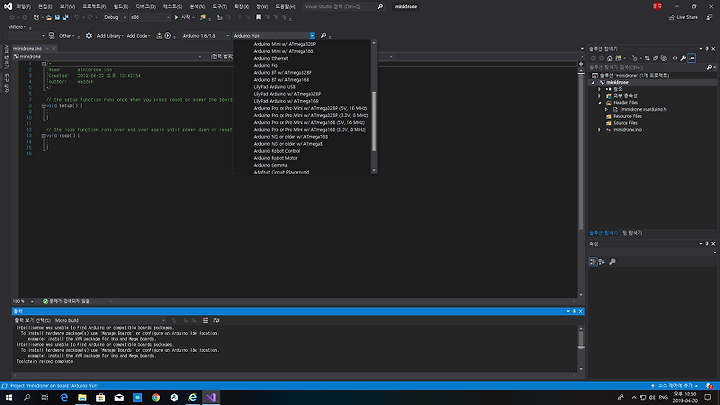
Task: Click the Add to Source Control status bar button
Action: 675,386
